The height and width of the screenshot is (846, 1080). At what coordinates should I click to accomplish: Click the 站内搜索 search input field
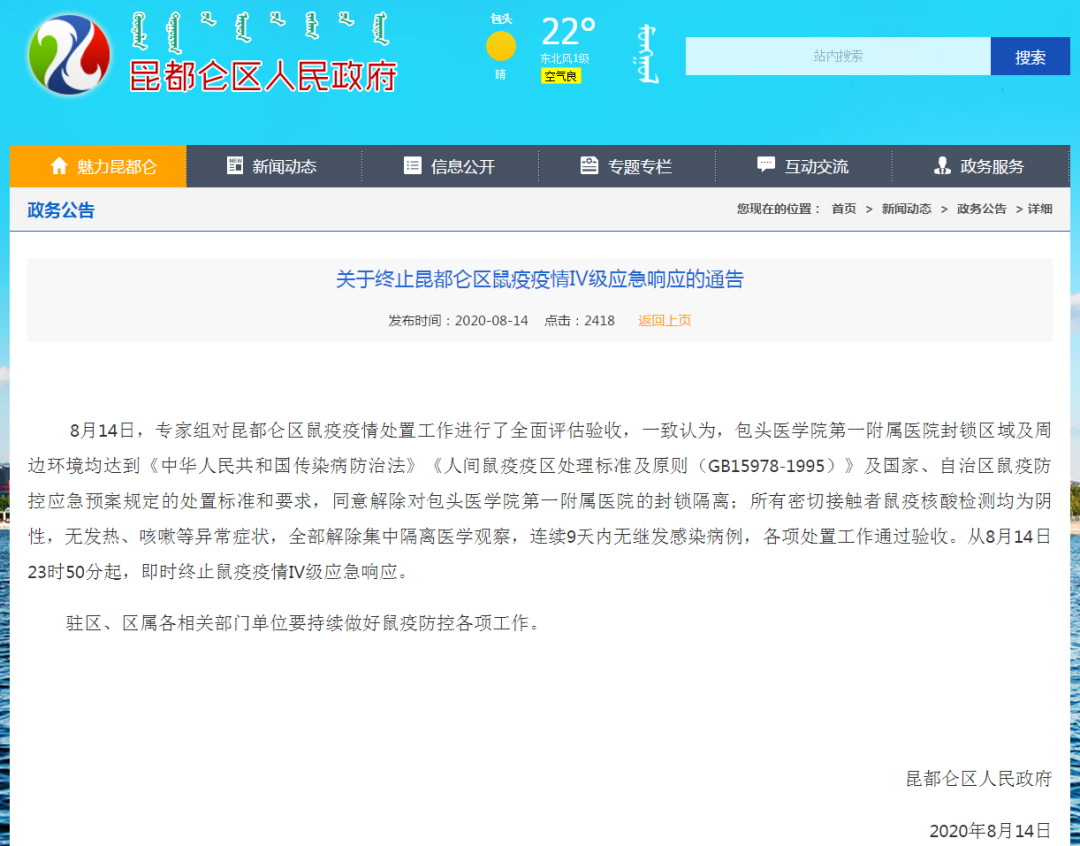(837, 56)
